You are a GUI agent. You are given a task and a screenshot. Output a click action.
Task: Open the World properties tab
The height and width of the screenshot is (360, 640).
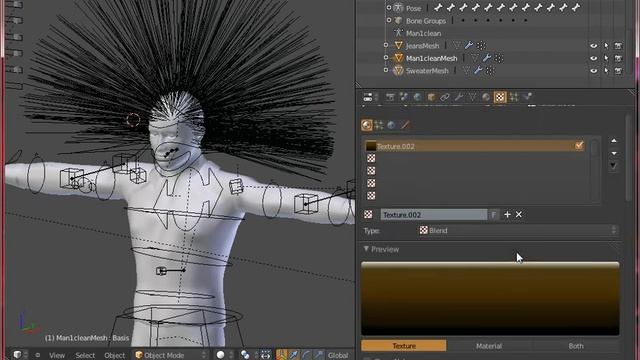[x=417, y=97]
